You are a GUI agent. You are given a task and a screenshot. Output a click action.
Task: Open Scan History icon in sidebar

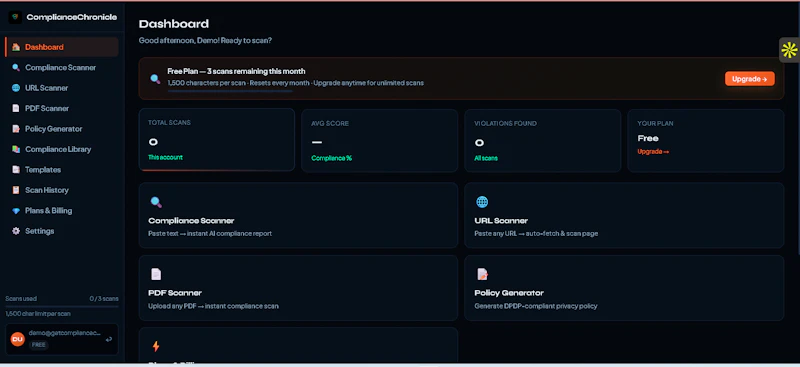click(16, 190)
